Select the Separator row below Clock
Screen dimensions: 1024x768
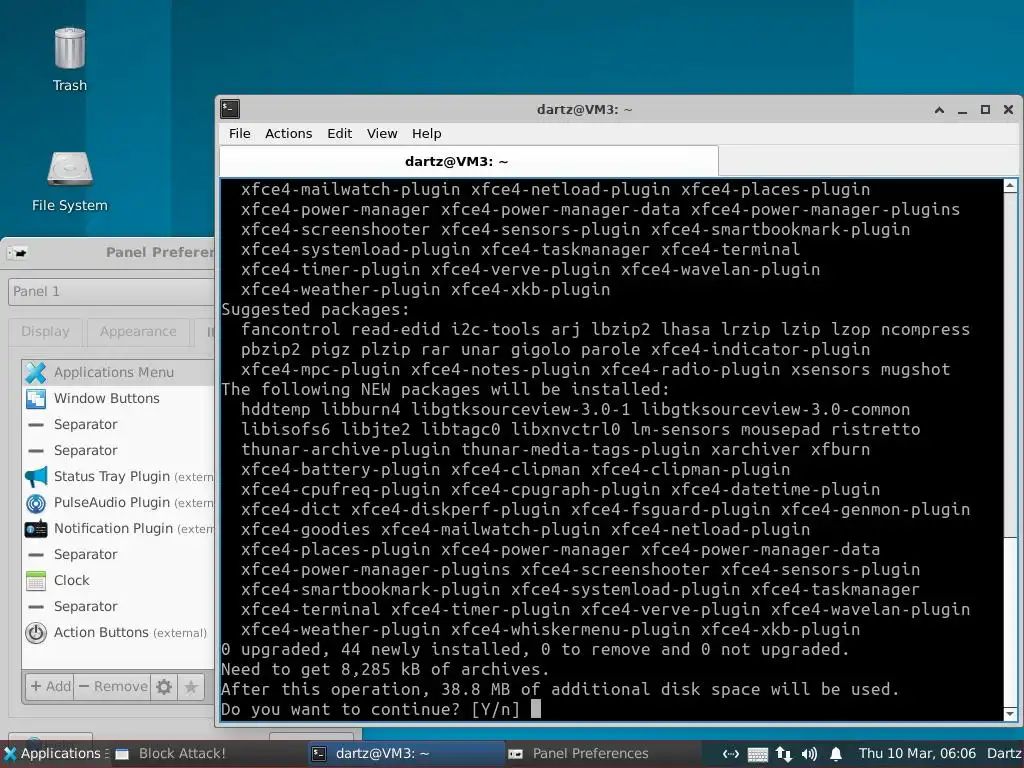point(119,607)
